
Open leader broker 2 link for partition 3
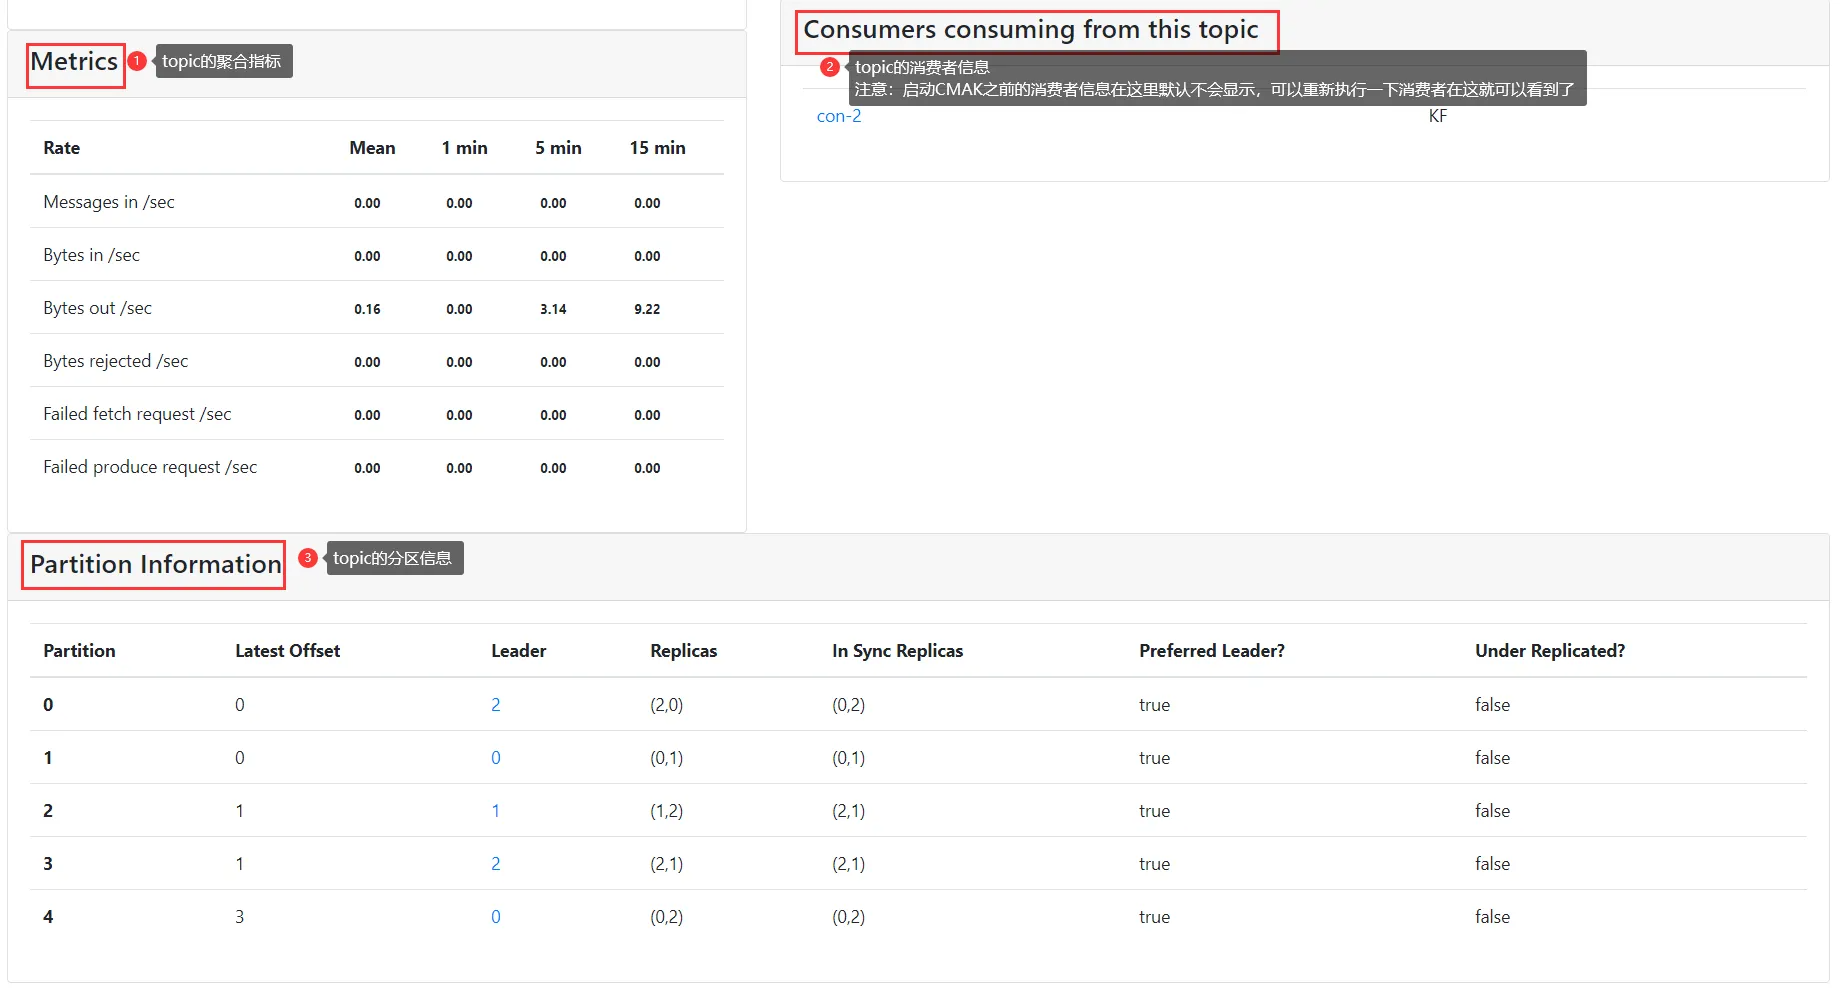point(496,864)
